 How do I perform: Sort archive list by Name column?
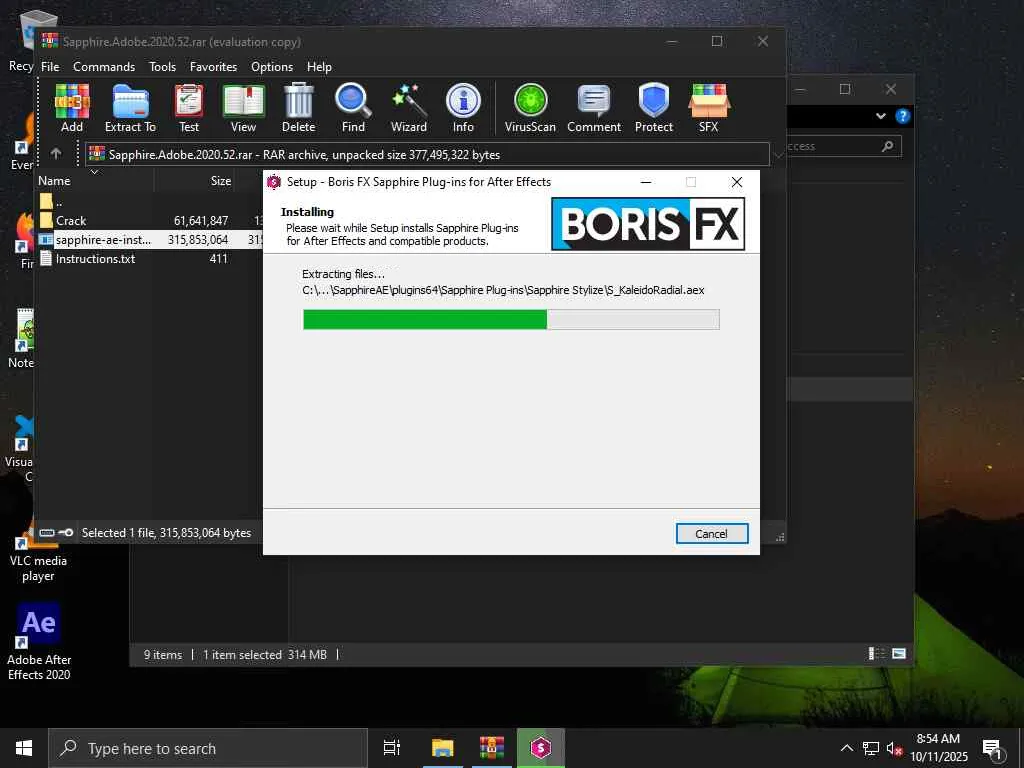tap(95, 181)
